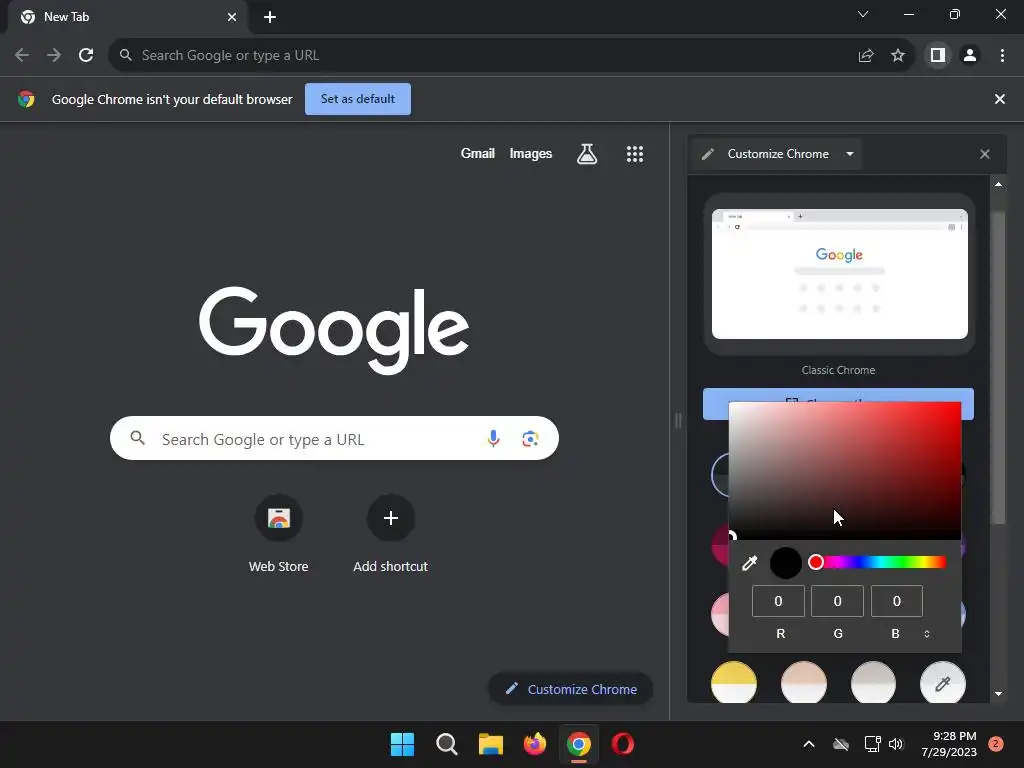This screenshot has width=1024, height=768.
Task: Open the Search Labs flask icon
Action: (x=587, y=154)
